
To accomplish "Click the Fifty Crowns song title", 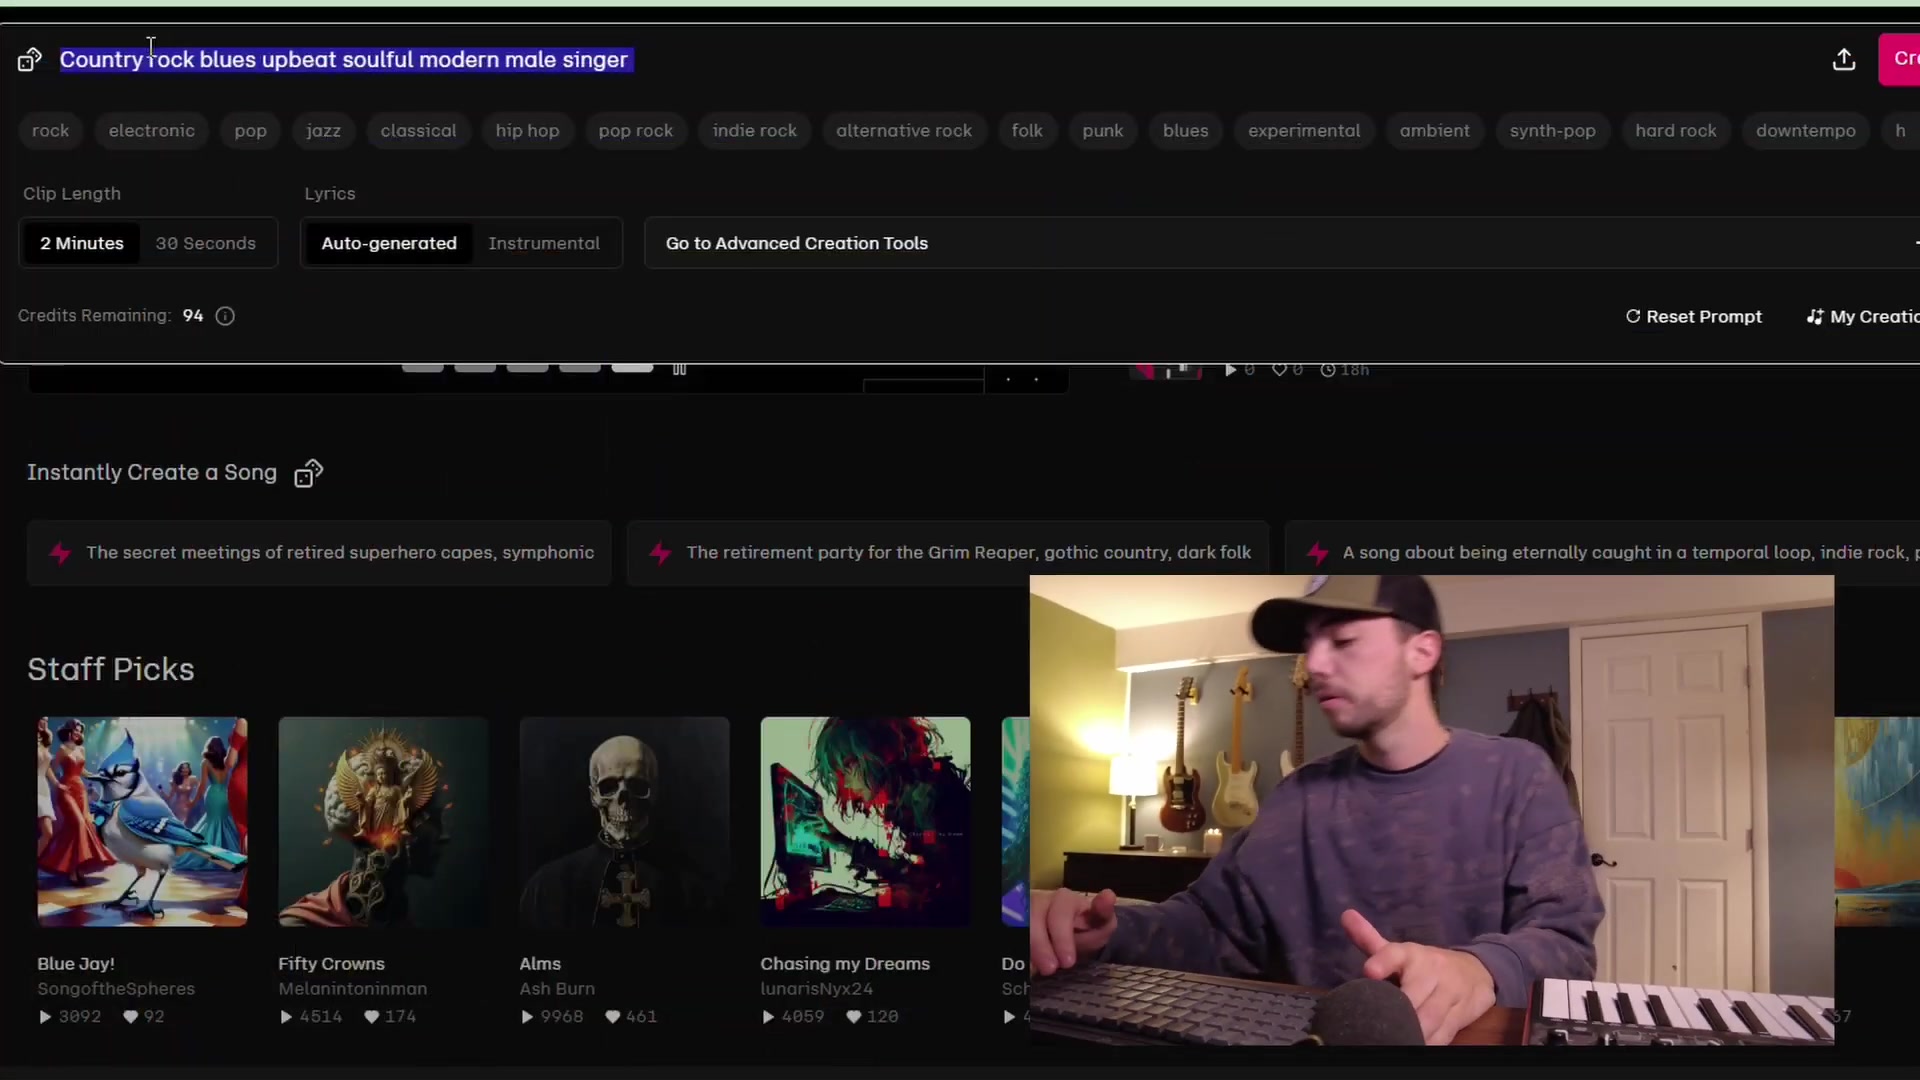I will pyautogui.click(x=331, y=964).
